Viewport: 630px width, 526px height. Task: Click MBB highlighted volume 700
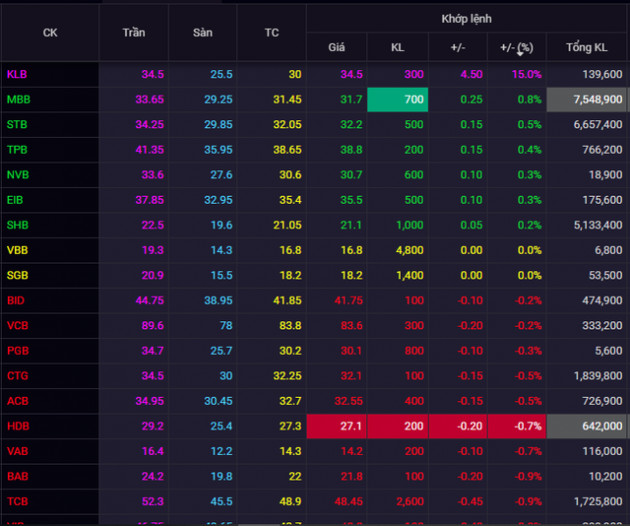tap(397, 99)
